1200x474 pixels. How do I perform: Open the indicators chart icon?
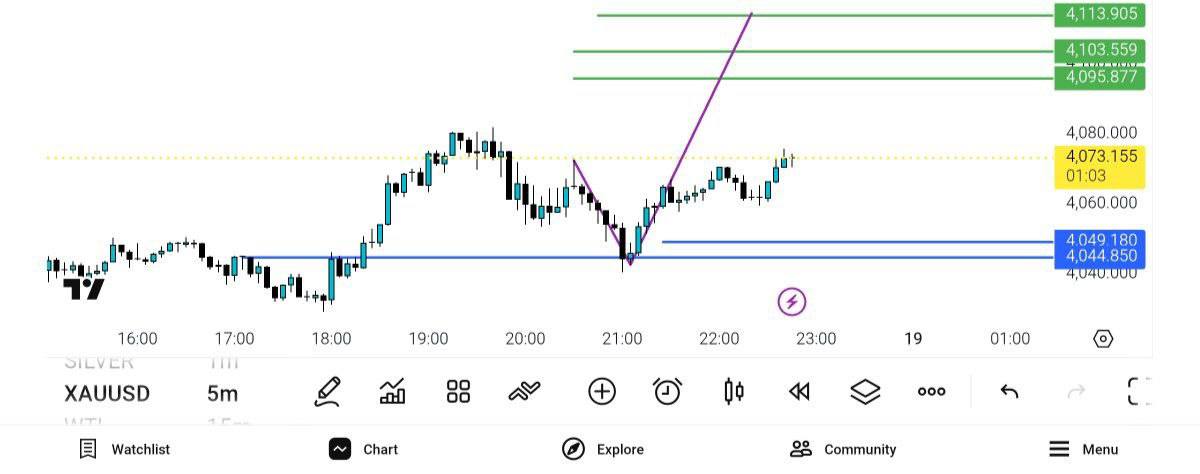click(x=393, y=392)
